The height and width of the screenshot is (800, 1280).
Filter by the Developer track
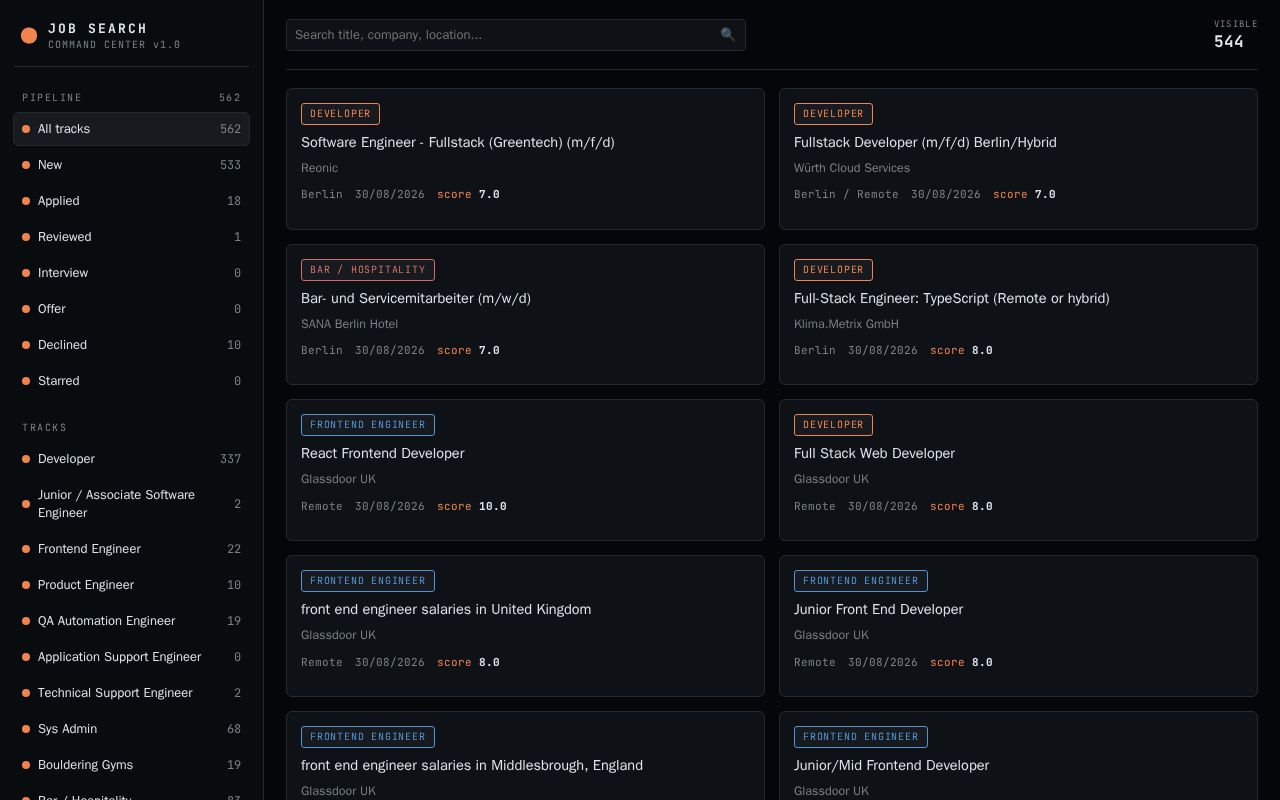[x=131, y=459]
